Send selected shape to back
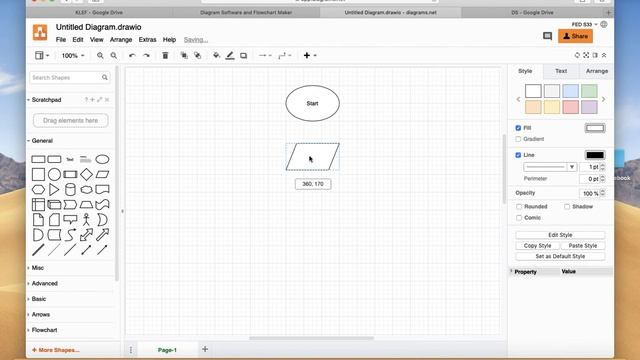The width and height of the screenshot is (640, 360). (x=198, y=56)
